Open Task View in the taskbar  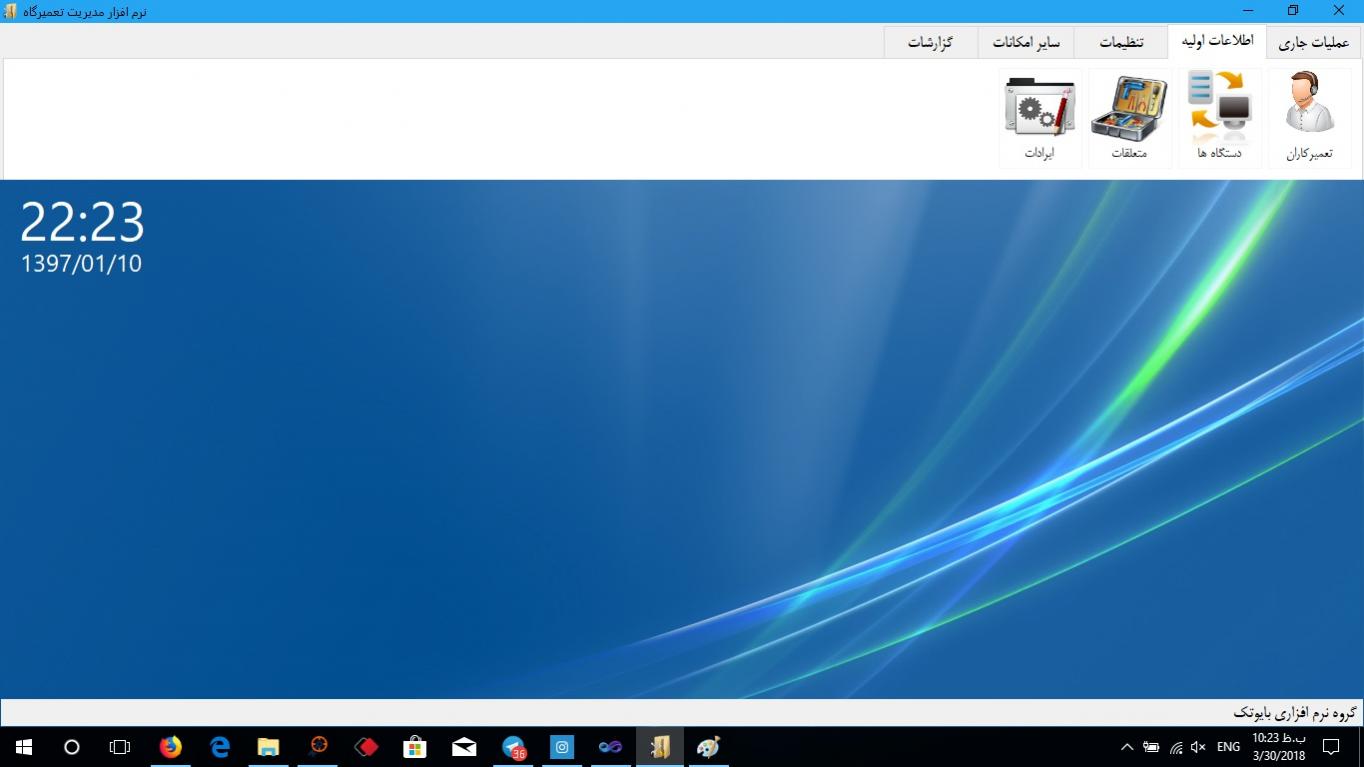120,747
